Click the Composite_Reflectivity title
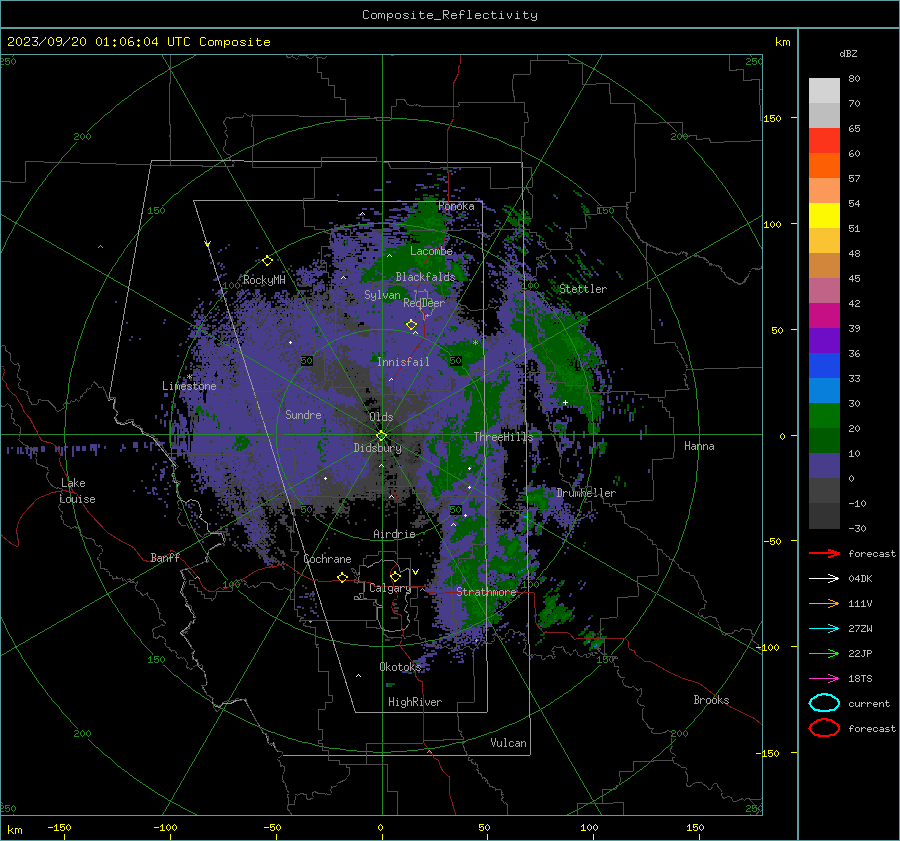 pyautogui.click(x=449, y=15)
